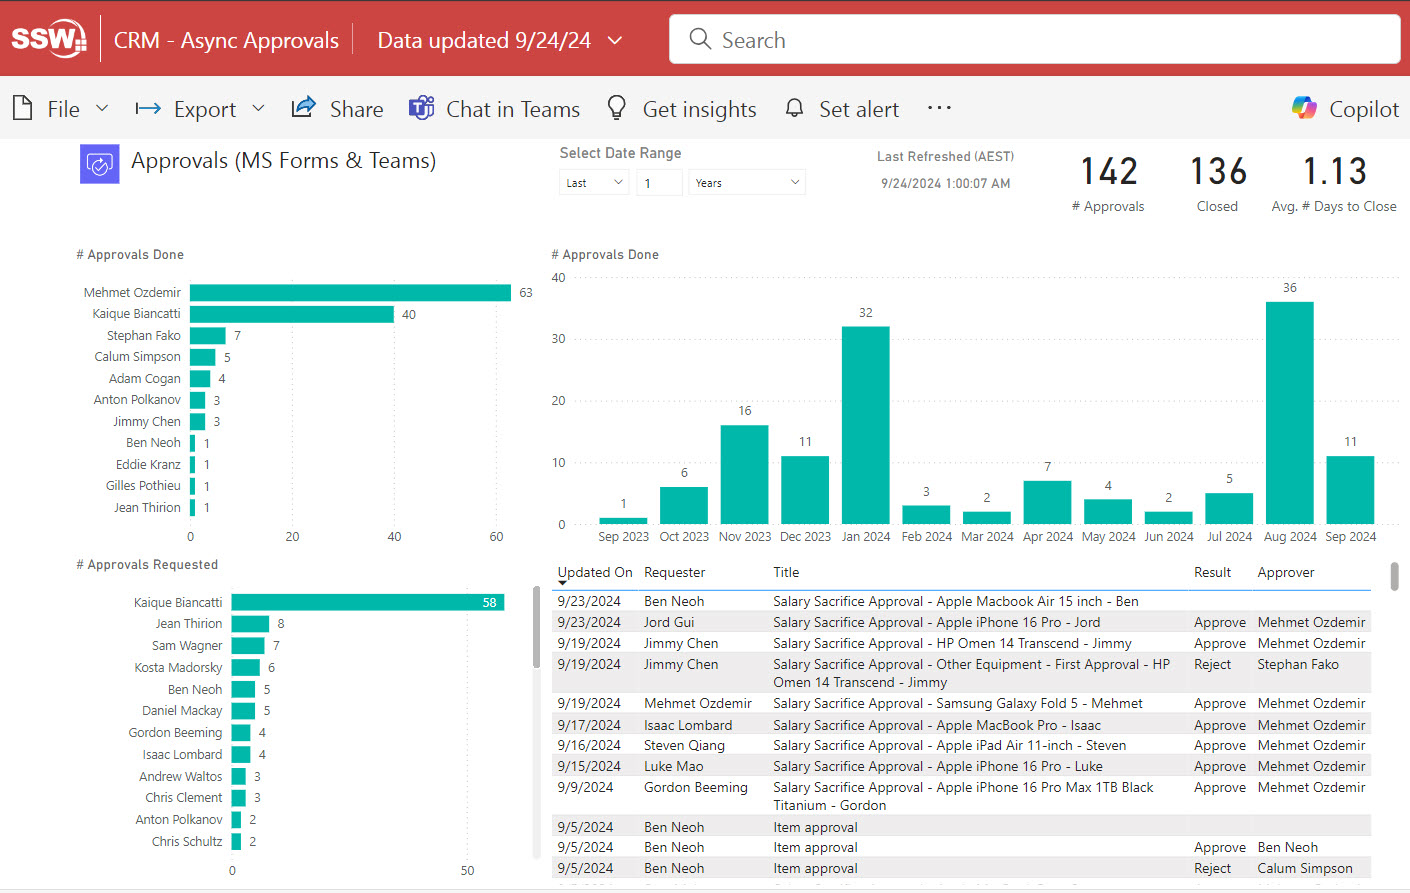Select the Aug 2024 bar in chart
The height and width of the screenshot is (893, 1410).
(x=1289, y=412)
